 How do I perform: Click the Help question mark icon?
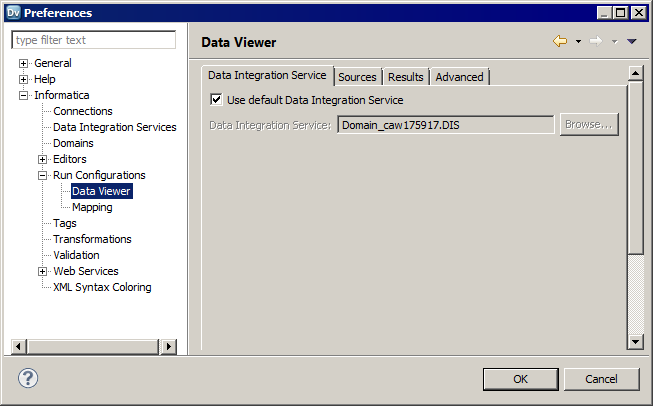(28, 378)
